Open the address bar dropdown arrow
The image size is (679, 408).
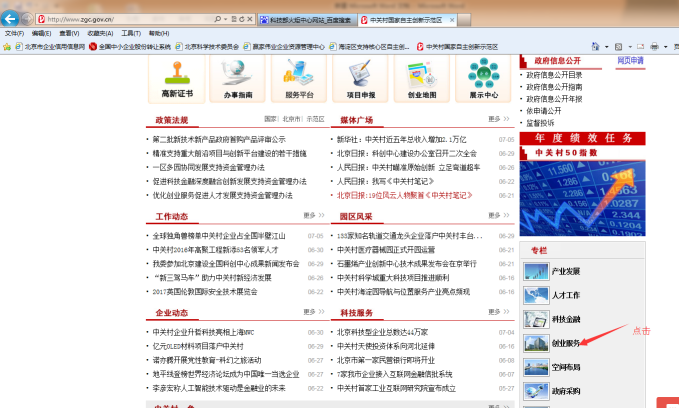225,19
